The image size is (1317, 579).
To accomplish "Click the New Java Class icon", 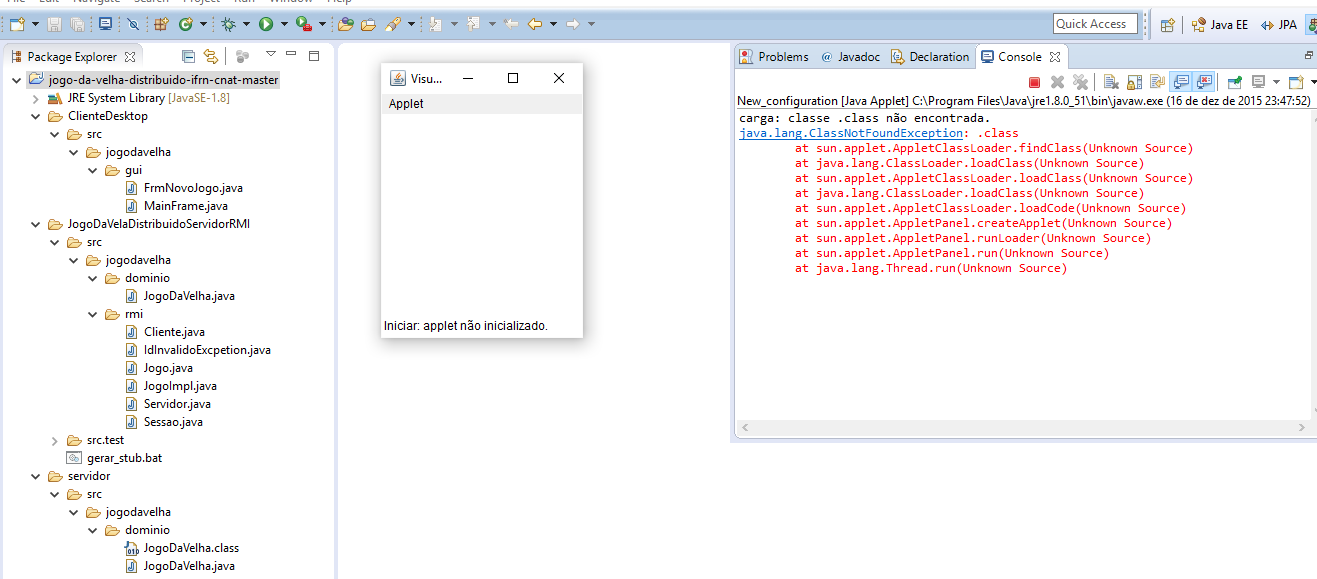I will click(x=185, y=24).
